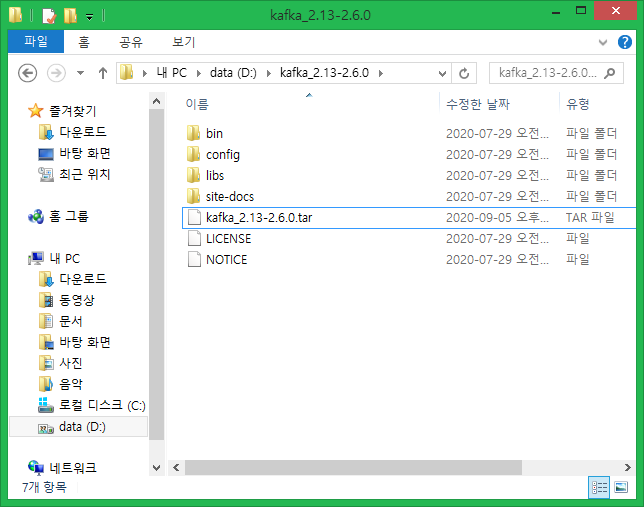
Task: Expand the arrow after kafka_2.13-2.6.0 breadcrumb
Action: pyautogui.click(x=381, y=73)
